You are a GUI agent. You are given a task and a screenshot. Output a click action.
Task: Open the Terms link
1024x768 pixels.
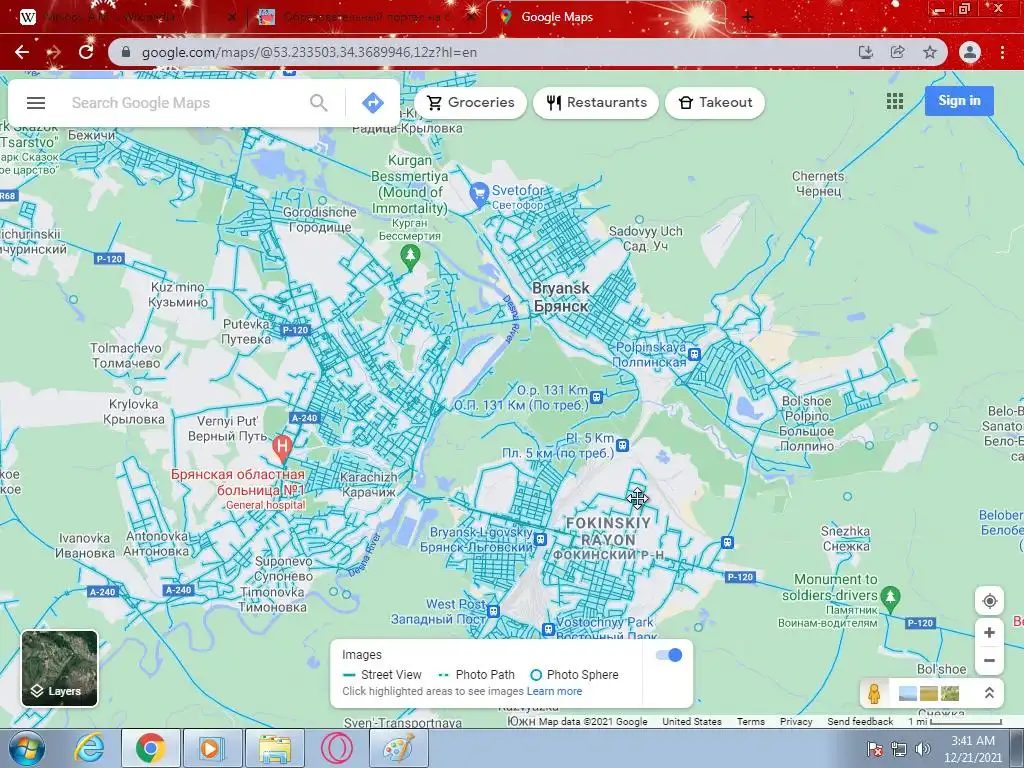click(x=750, y=722)
